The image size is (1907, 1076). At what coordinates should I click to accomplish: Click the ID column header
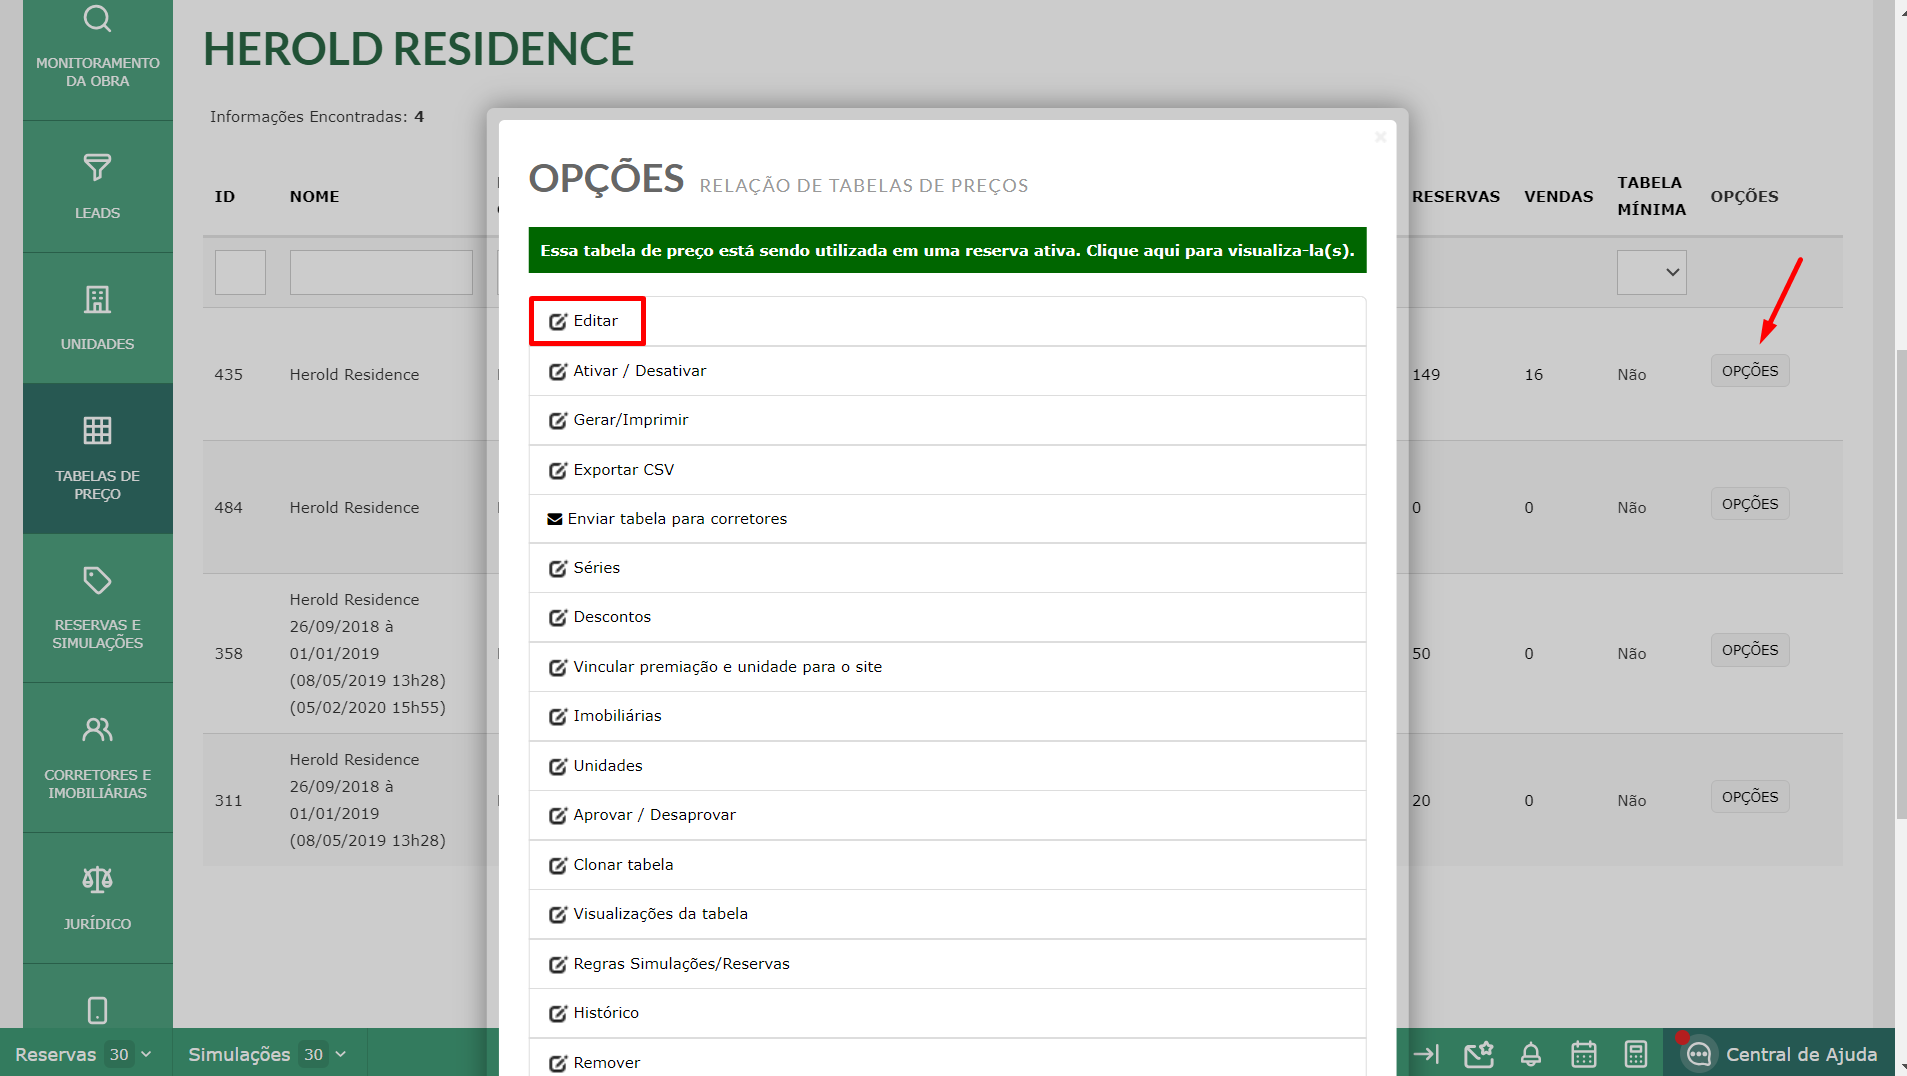(225, 197)
